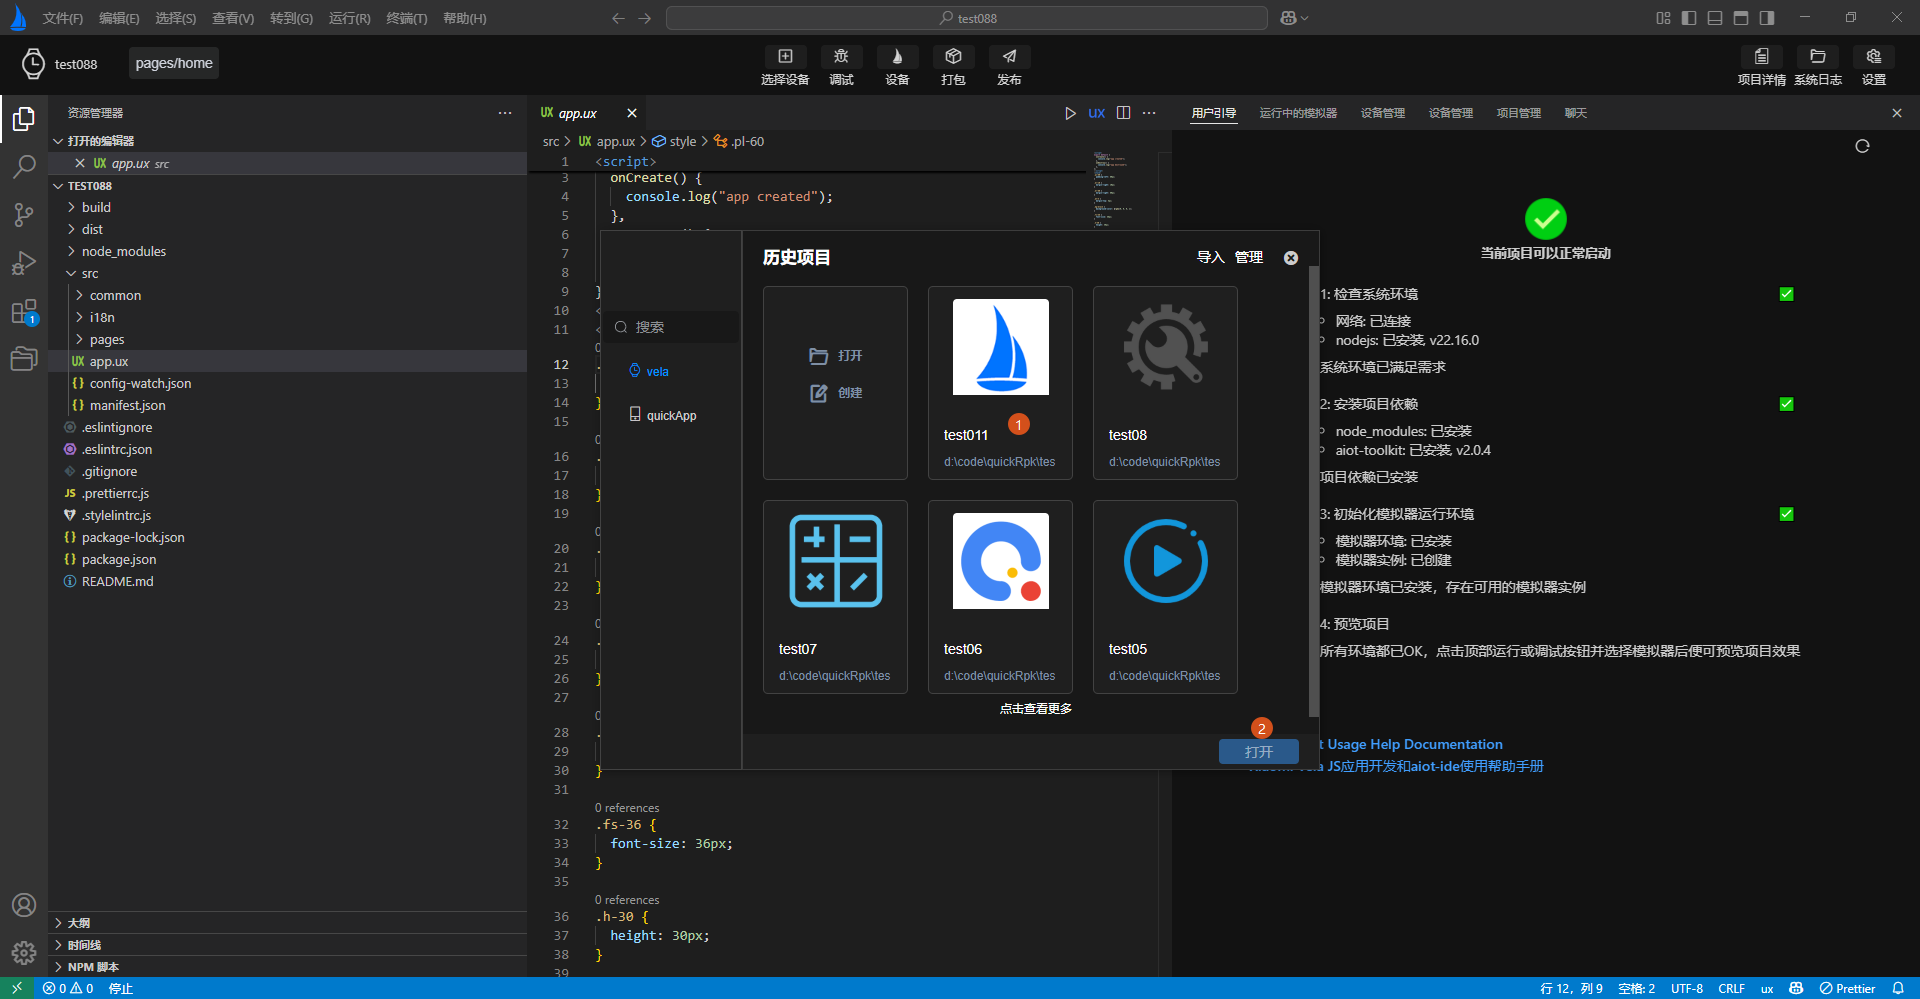Open 系统日志 system log
This screenshot has width=1920, height=999.
pyautogui.click(x=1817, y=57)
